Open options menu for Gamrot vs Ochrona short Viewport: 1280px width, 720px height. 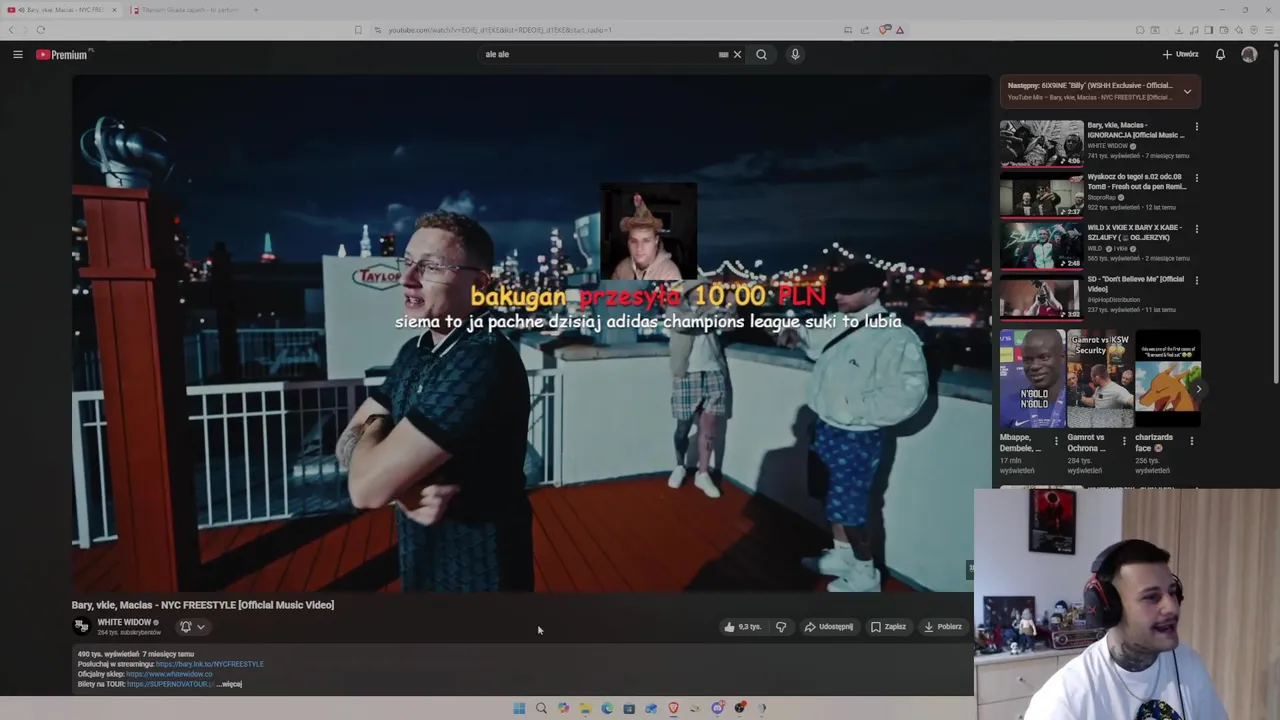pos(1123,440)
